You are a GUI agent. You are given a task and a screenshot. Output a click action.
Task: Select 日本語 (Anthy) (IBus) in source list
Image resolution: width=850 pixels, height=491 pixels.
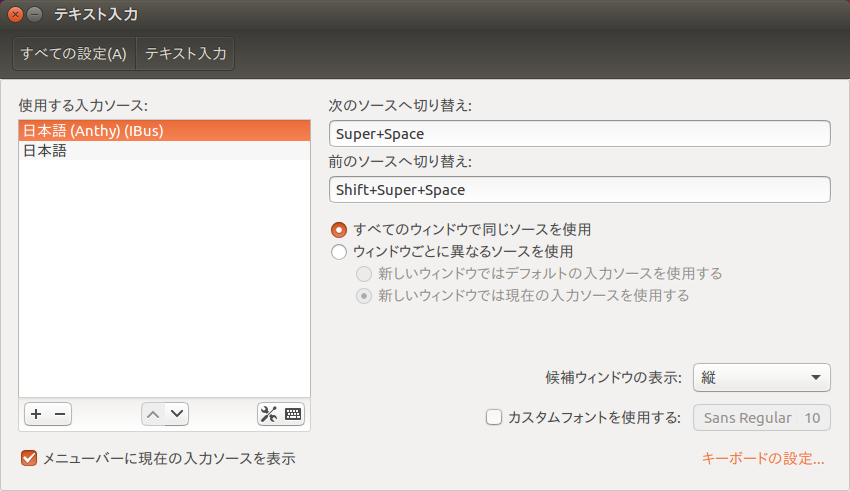[x=164, y=131]
